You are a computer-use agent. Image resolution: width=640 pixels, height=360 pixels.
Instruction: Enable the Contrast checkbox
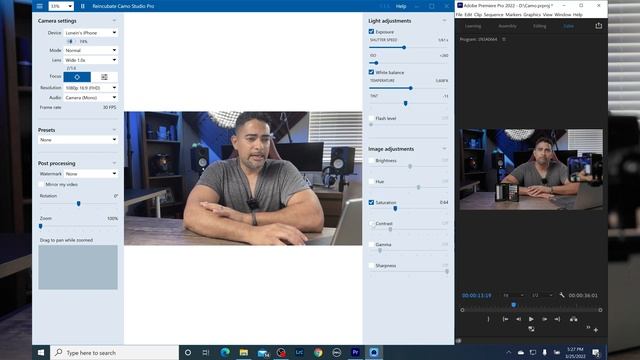[x=371, y=223]
